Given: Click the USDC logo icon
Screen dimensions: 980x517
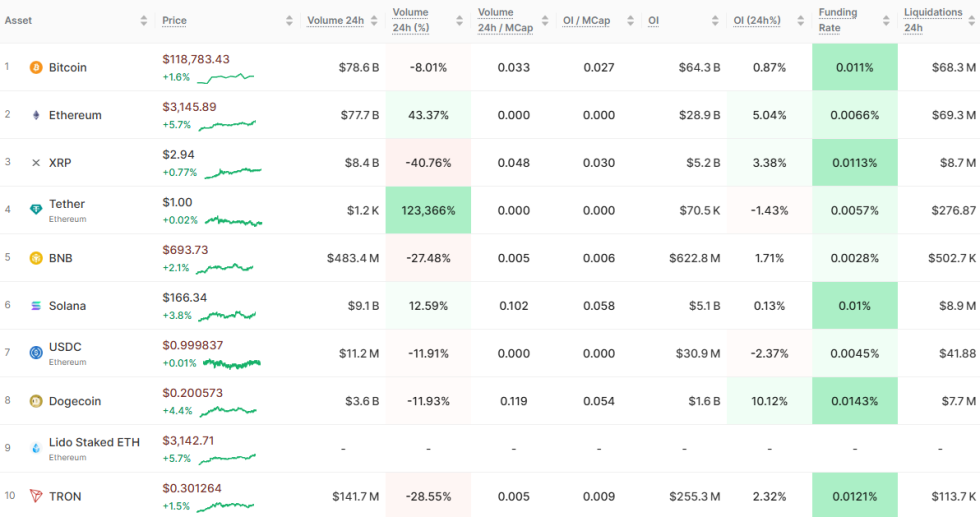Looking at the screenshot, I should [36, 353].
